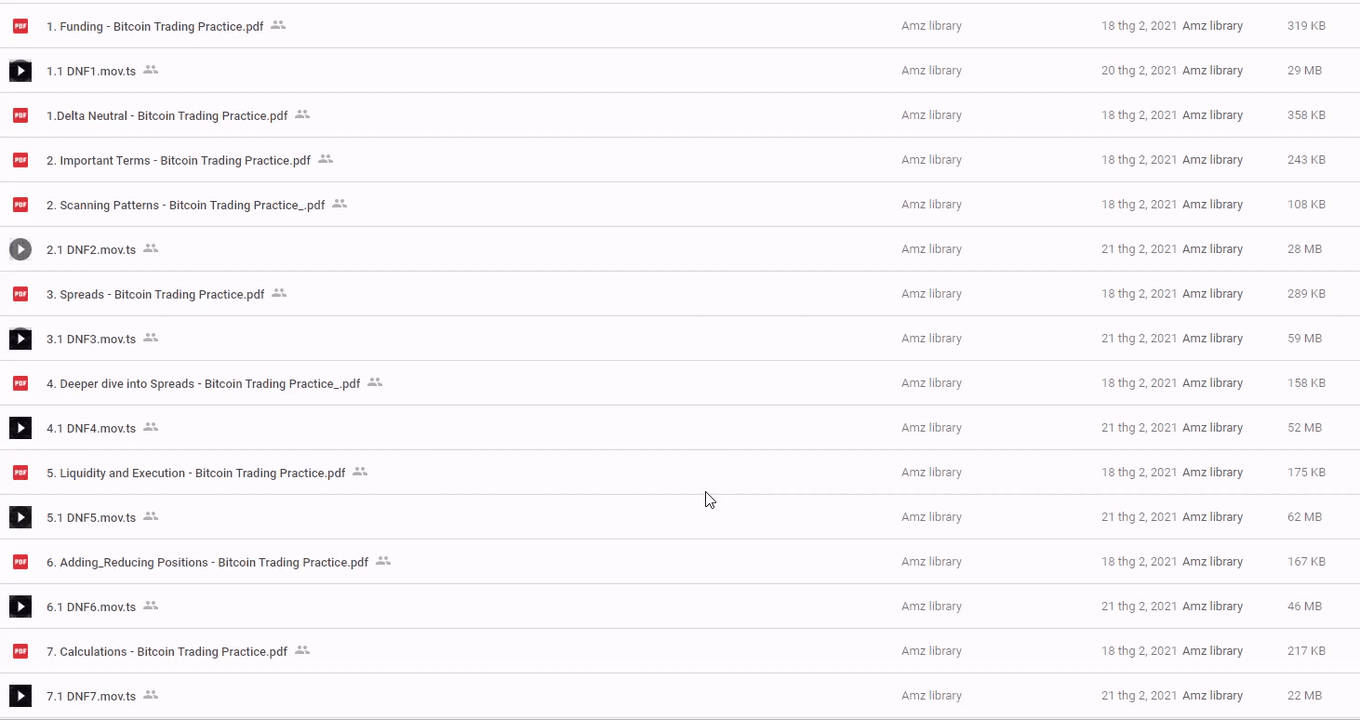The height and width of the screenshot is (720, 1360).
Task: Click shared-people icon next to 7. Calculations PDF
Action: click(x=302, y=651)
